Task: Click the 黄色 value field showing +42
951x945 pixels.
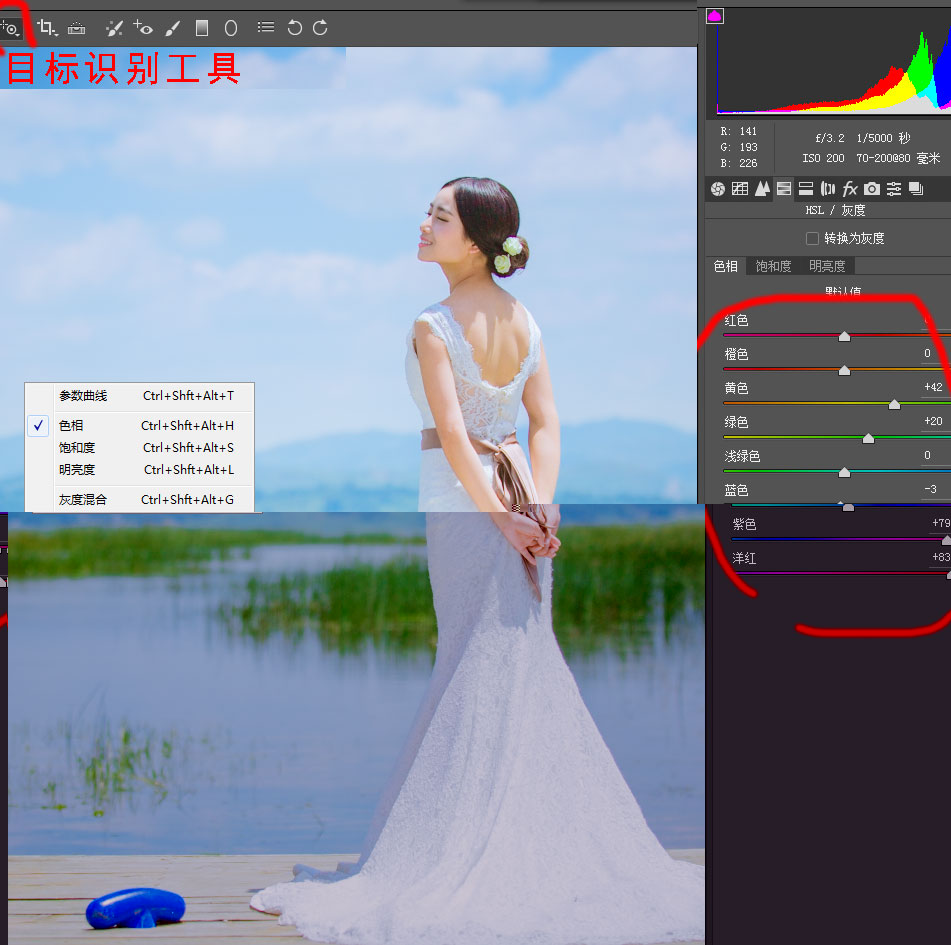Action: click(x=933, y=387)
